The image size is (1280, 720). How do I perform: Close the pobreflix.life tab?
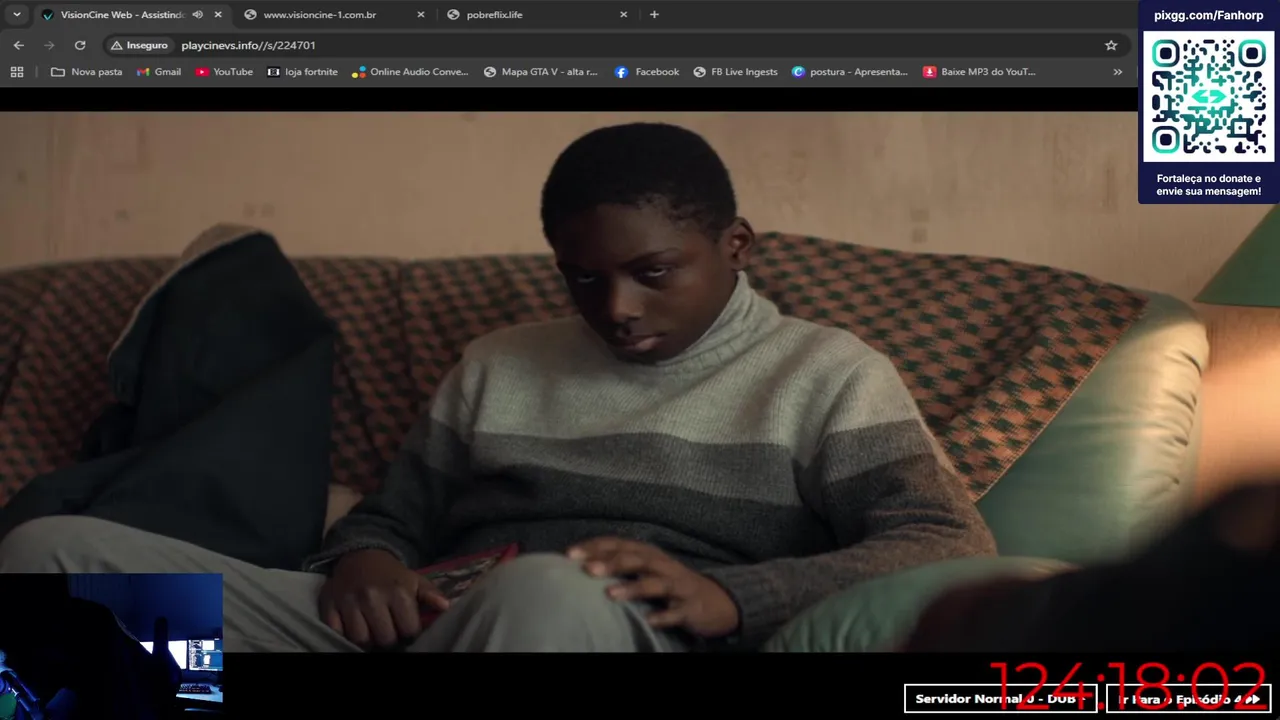pos(624,15)
